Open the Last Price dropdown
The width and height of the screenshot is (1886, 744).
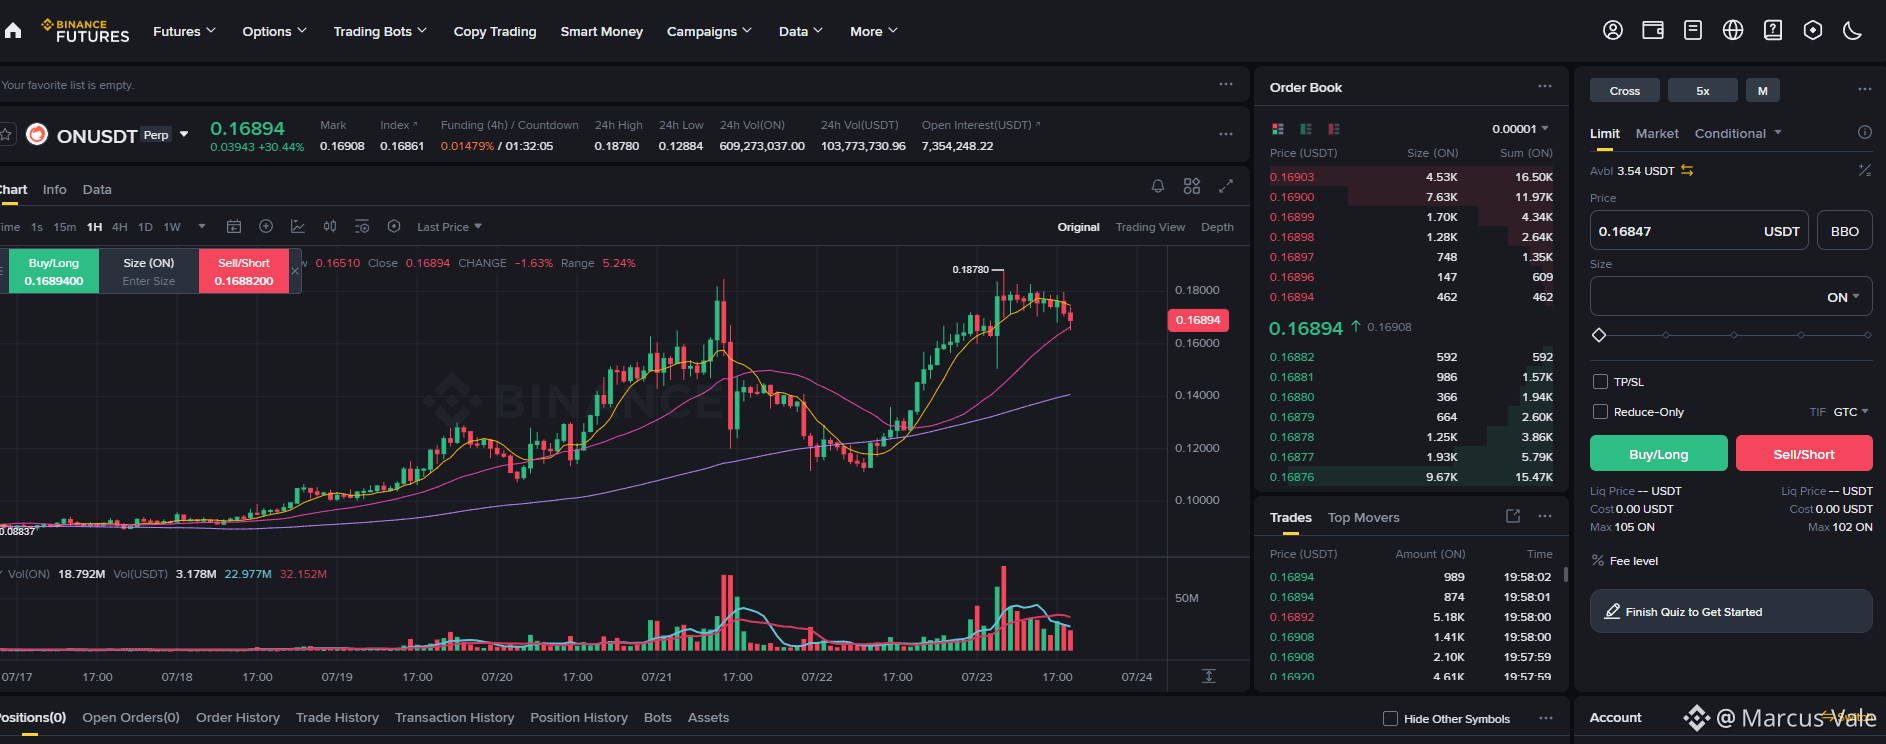click(x=449, y=227)
